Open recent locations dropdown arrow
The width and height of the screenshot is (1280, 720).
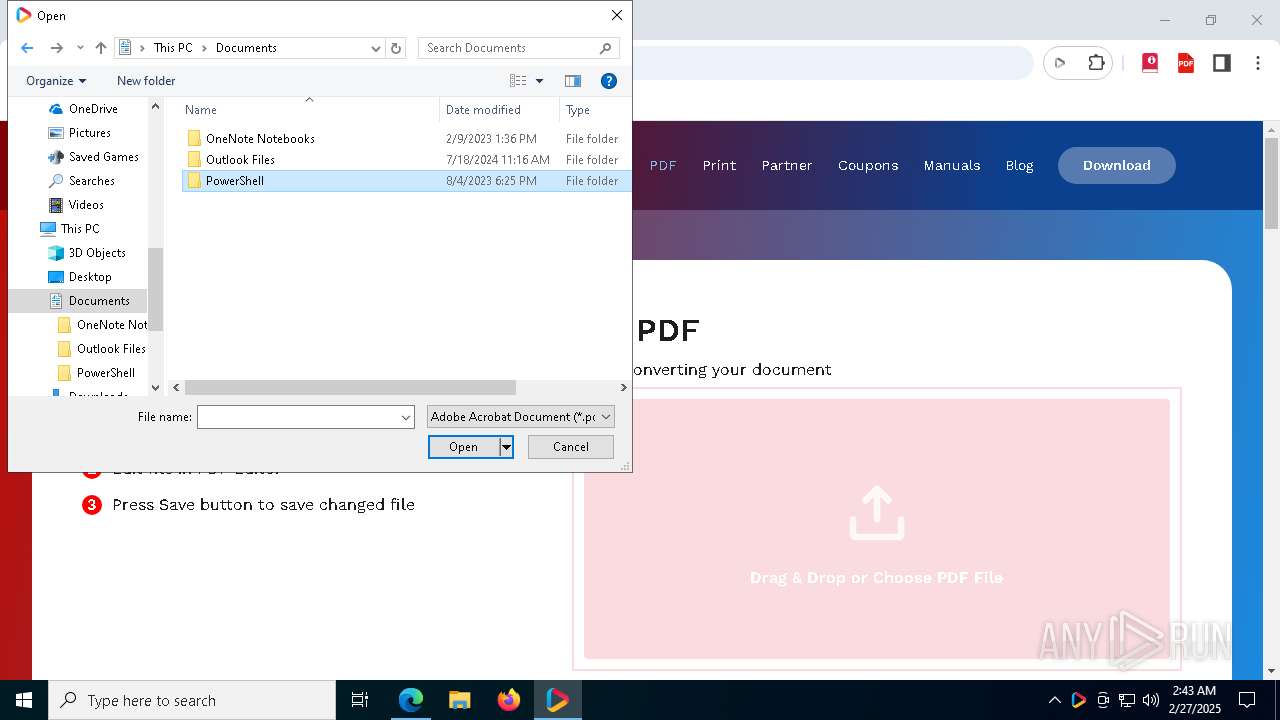[80, 48]
